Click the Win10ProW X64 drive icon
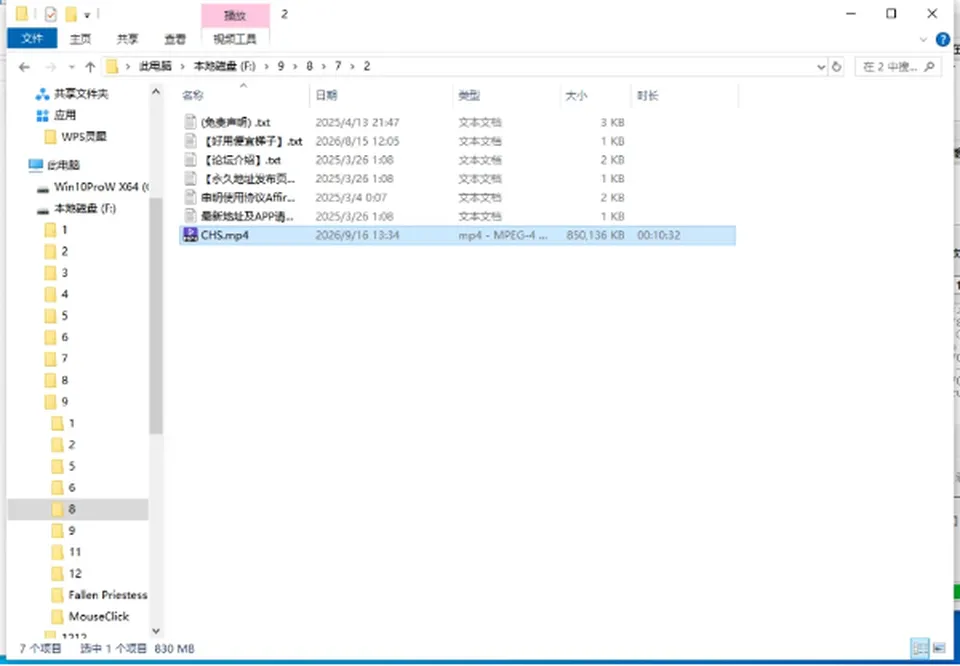 click(43, 188)
